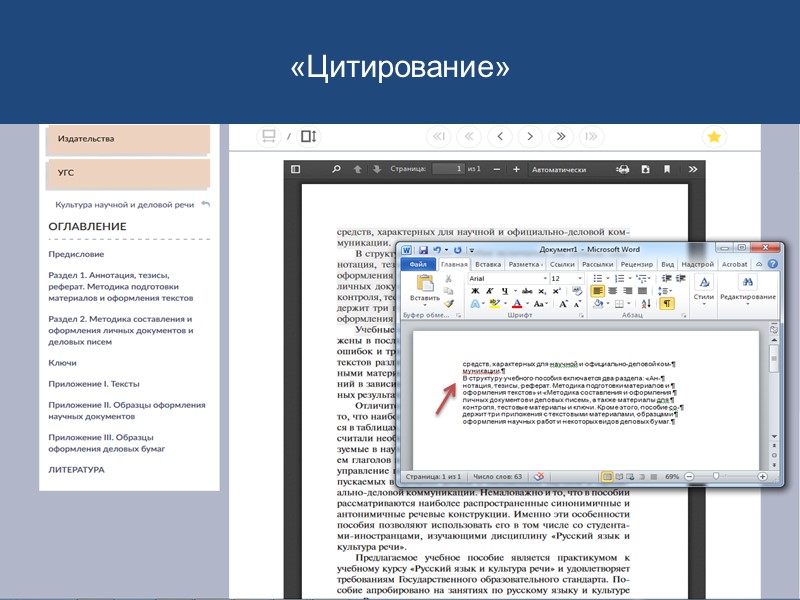This screenshot has height=600, width=800.
Task: Pick font color red A swatch
Action: 517,304
